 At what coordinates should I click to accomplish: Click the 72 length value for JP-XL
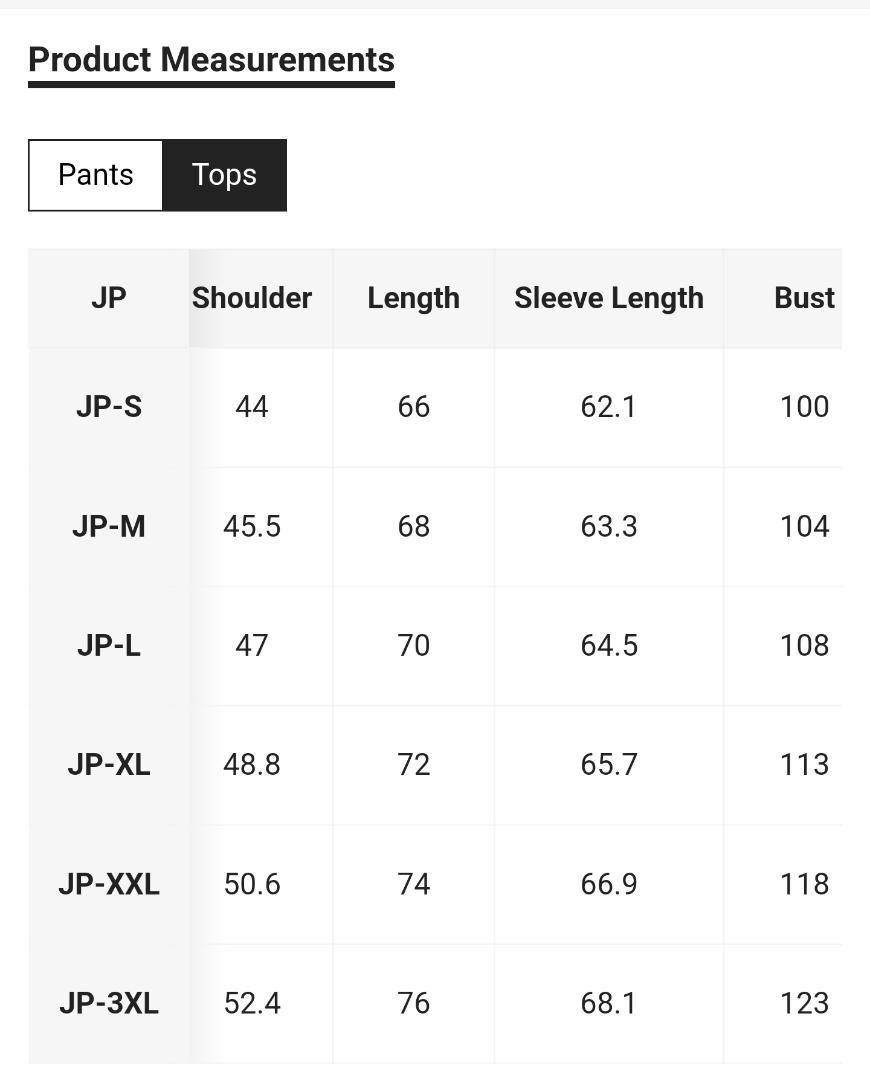coord(413,765)
